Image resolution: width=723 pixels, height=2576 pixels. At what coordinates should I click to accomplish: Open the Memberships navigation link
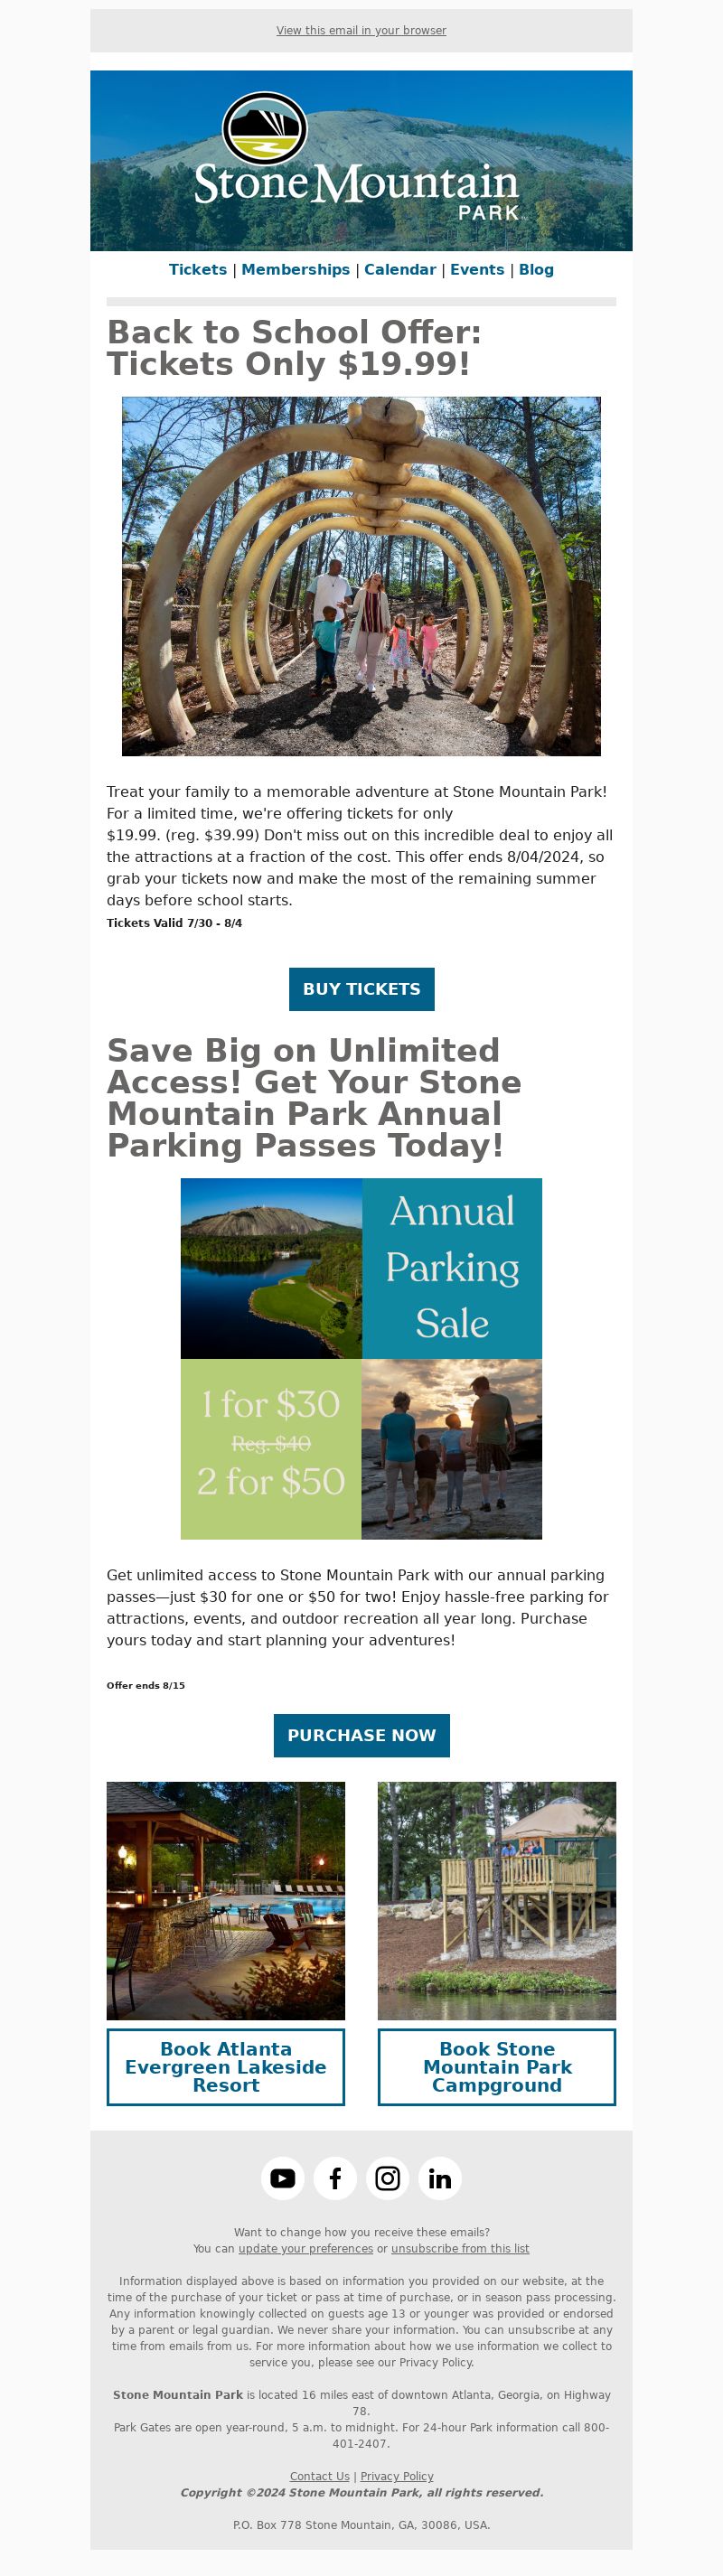(x=296, y=270)
